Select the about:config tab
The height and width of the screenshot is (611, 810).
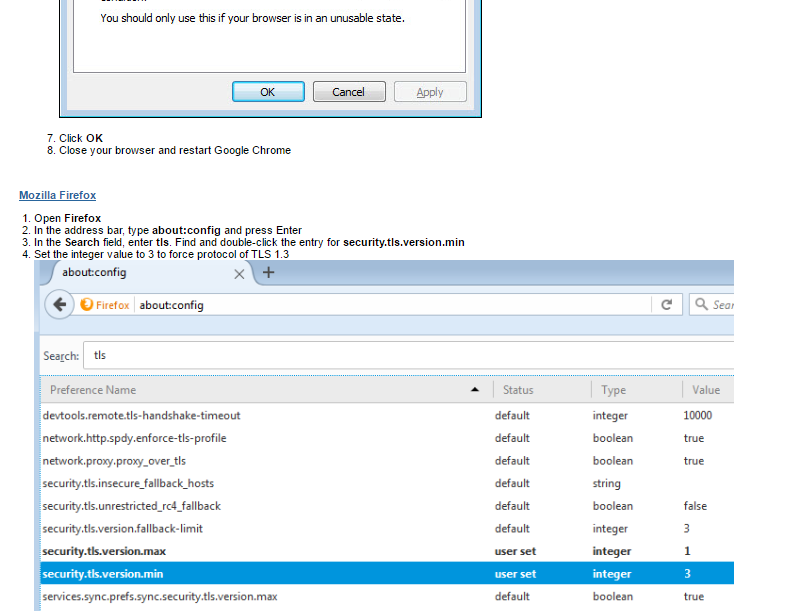[x=140, y=273]
